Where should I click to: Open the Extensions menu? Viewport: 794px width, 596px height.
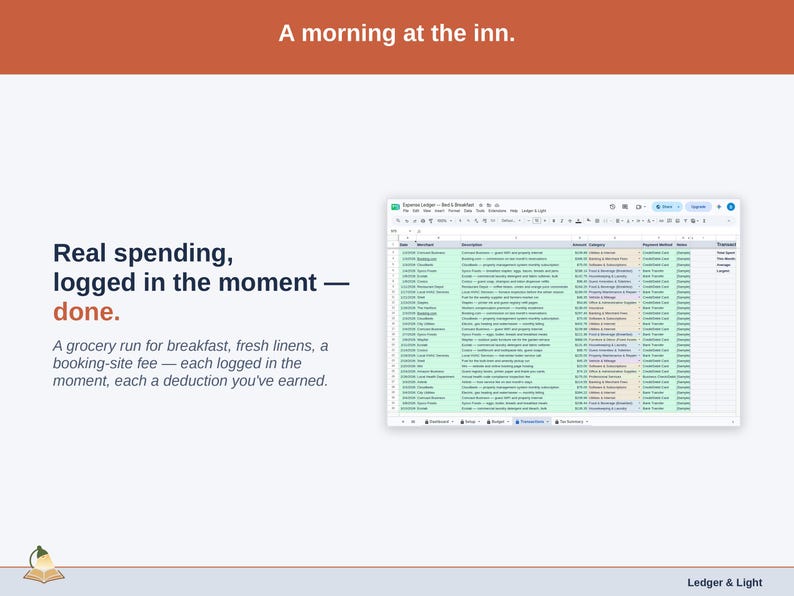497,211
